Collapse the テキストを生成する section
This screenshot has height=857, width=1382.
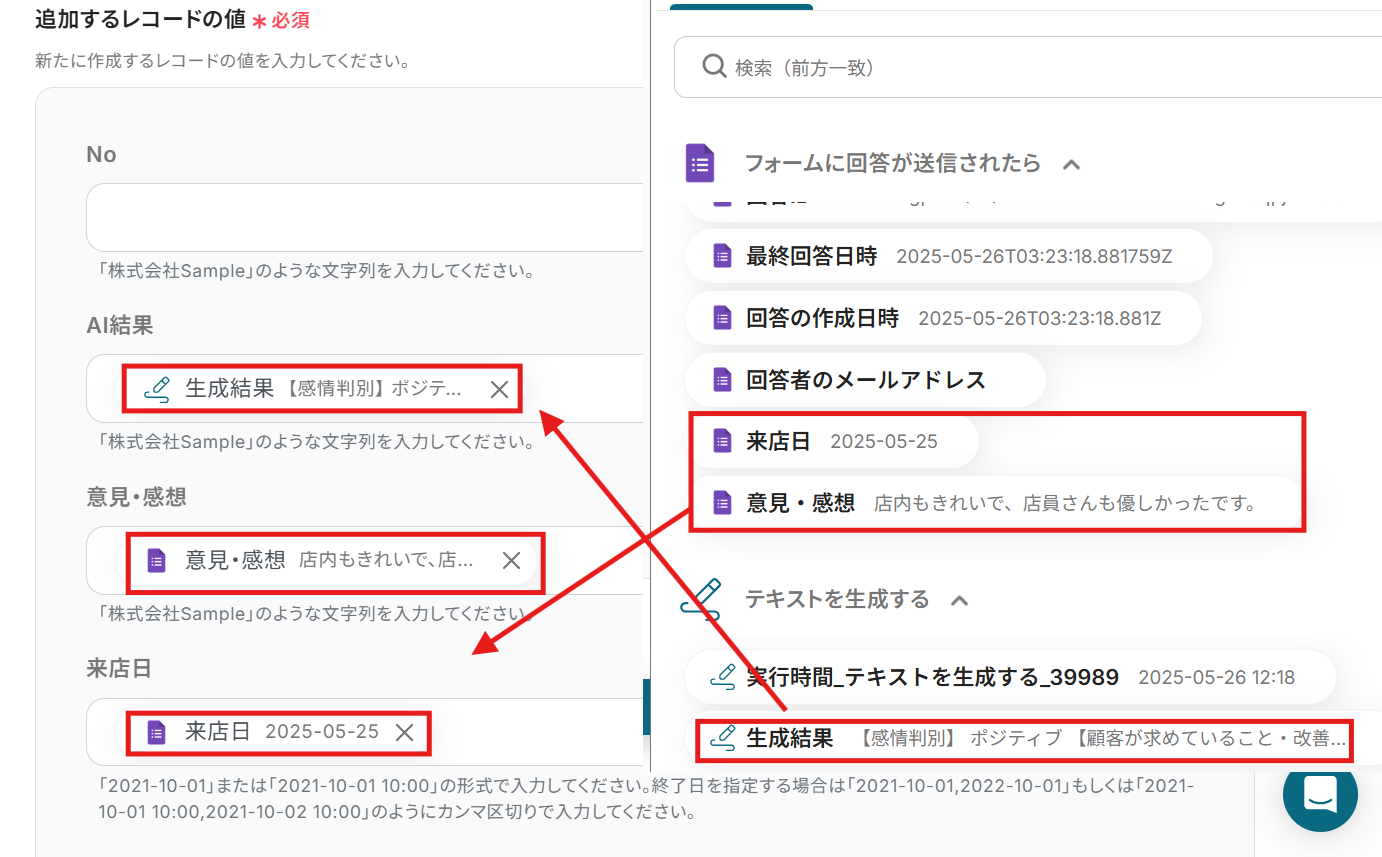pos(959,600)
